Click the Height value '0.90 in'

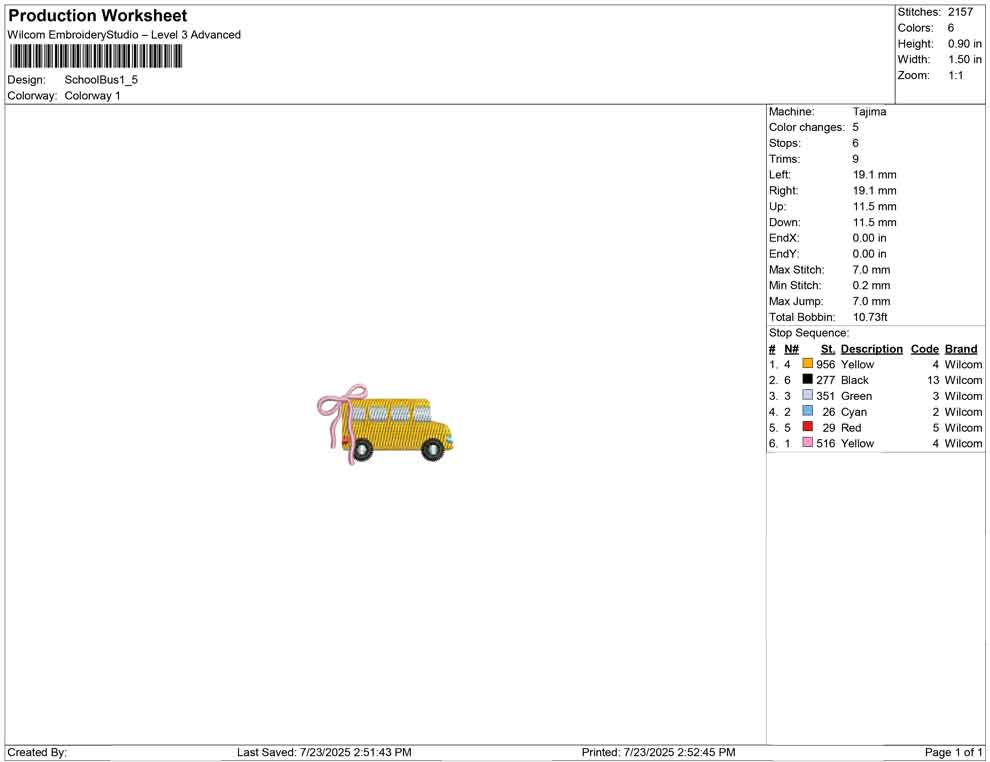[965, 44]
